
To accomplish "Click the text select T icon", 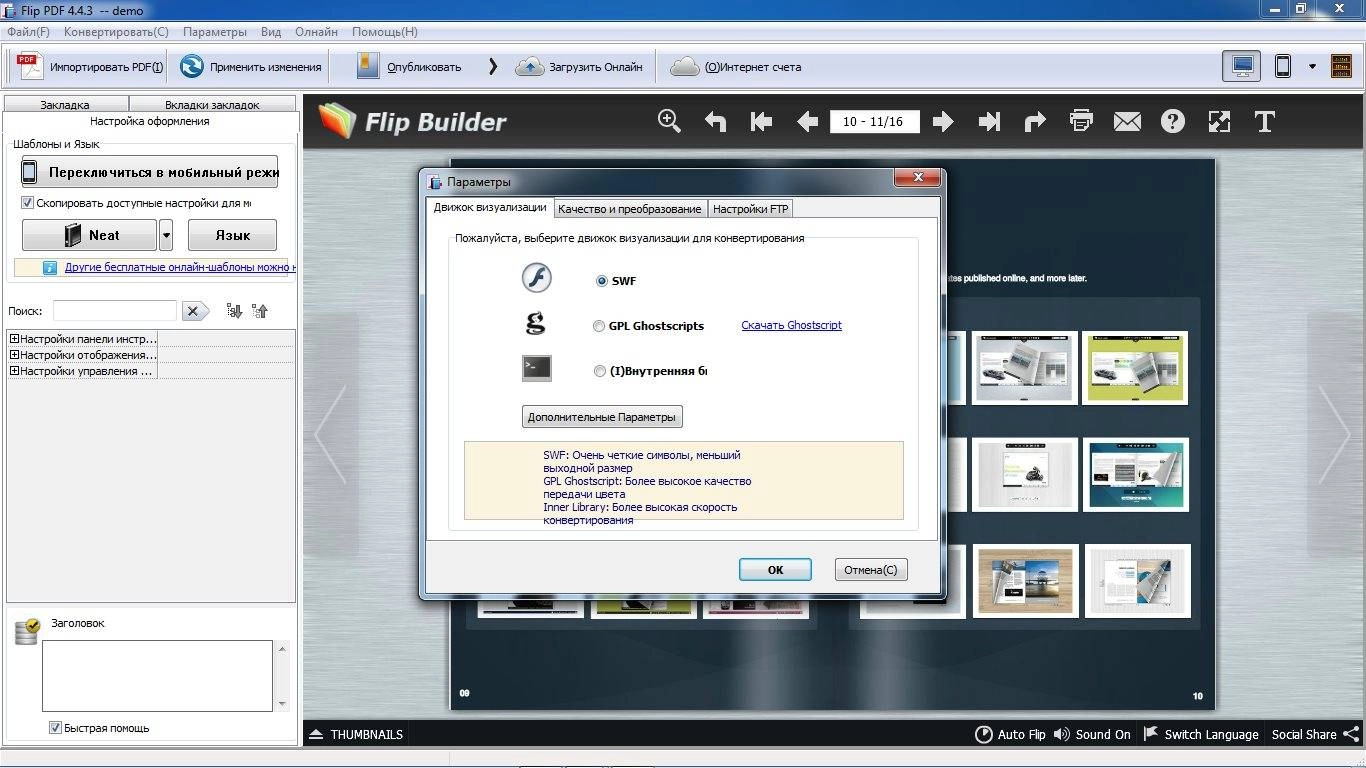I will click(1265, 122).
